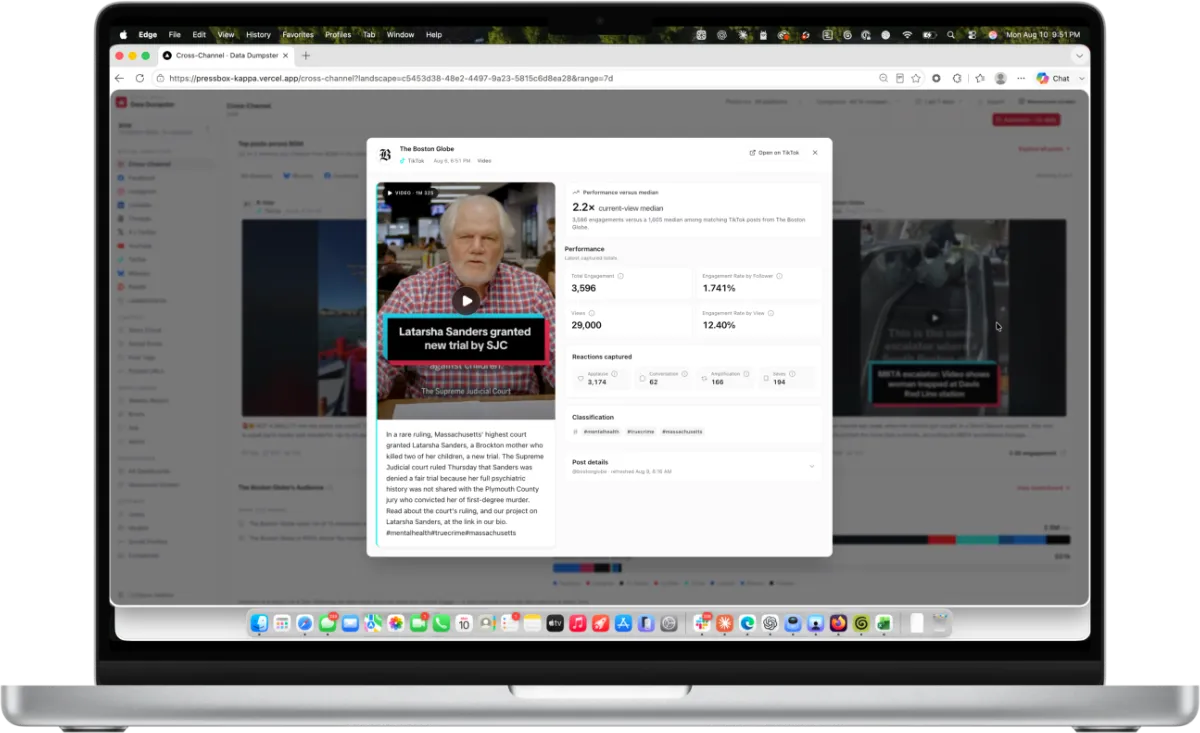Open the Music app from the Dock
This screenshot has width=1200, height=733.
click(x=578, y=623)
